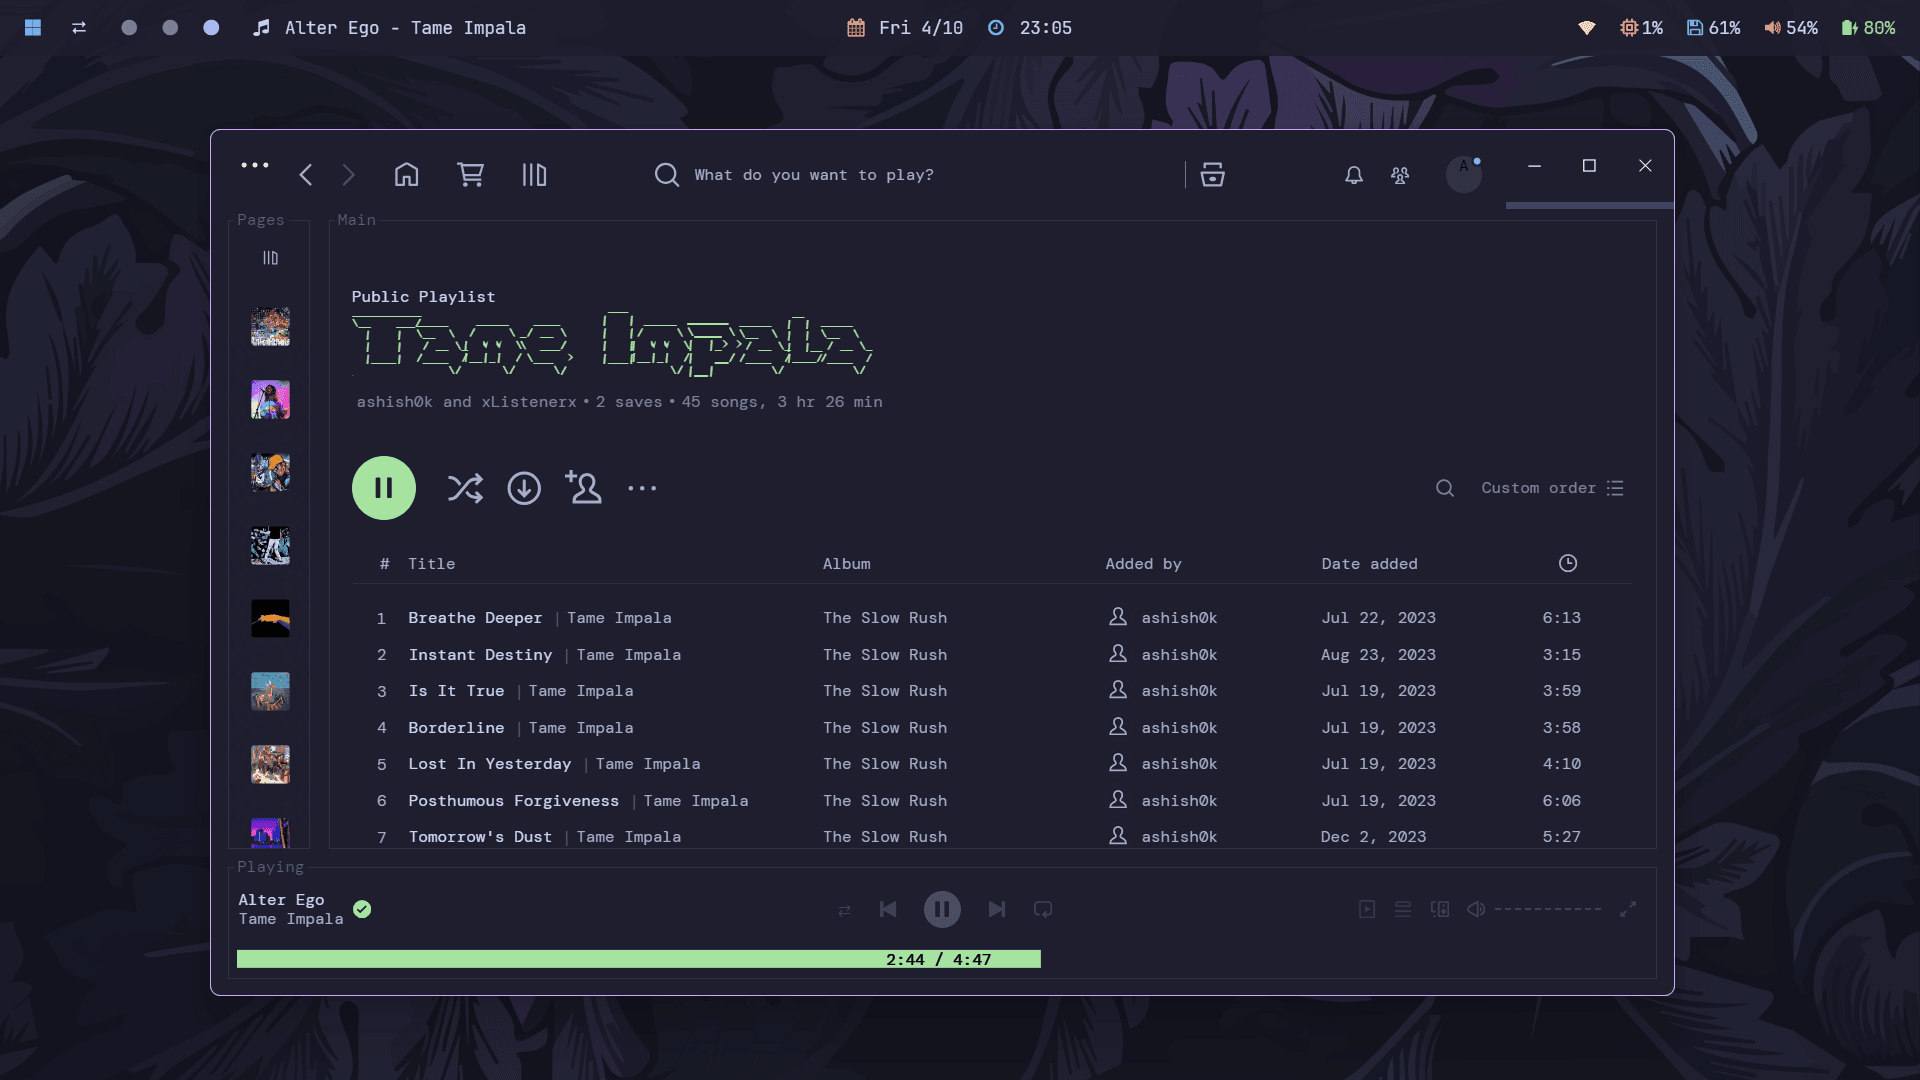The image size is (1920, 1080).
Task: Open notifications bell
Action: click(1353, 175)
